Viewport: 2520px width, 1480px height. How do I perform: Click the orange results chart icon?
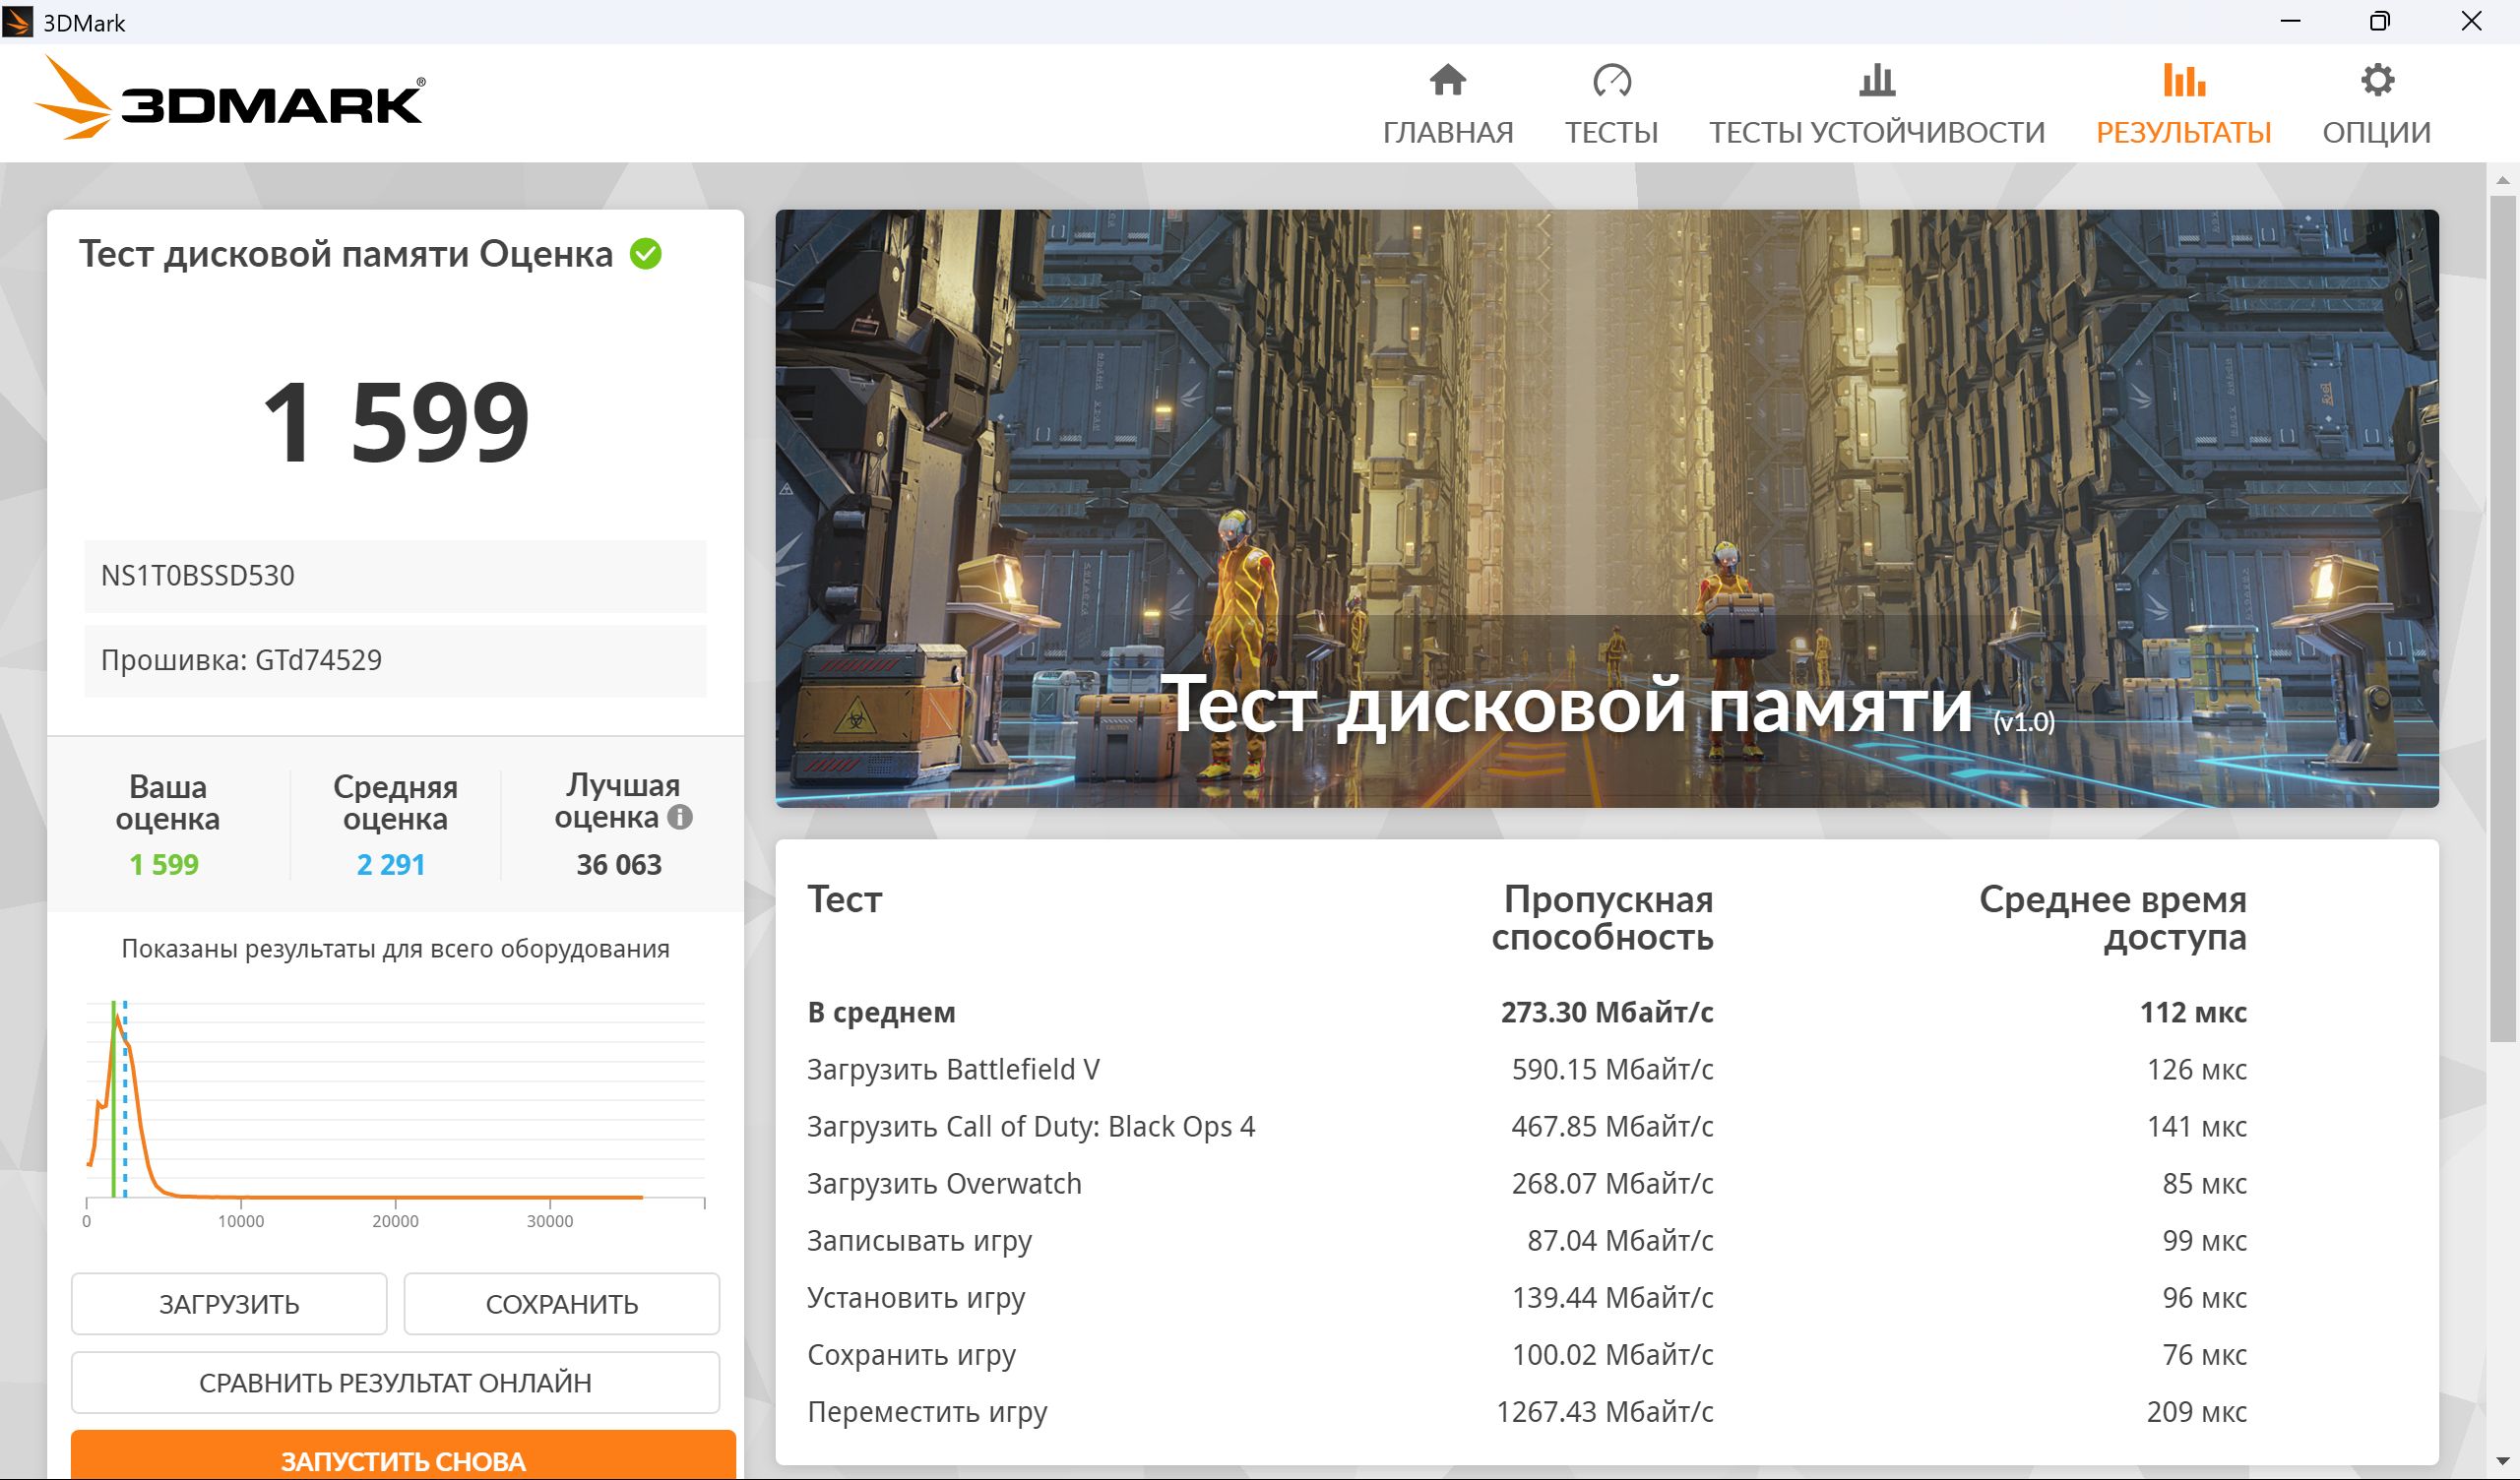pos(2183,80)
